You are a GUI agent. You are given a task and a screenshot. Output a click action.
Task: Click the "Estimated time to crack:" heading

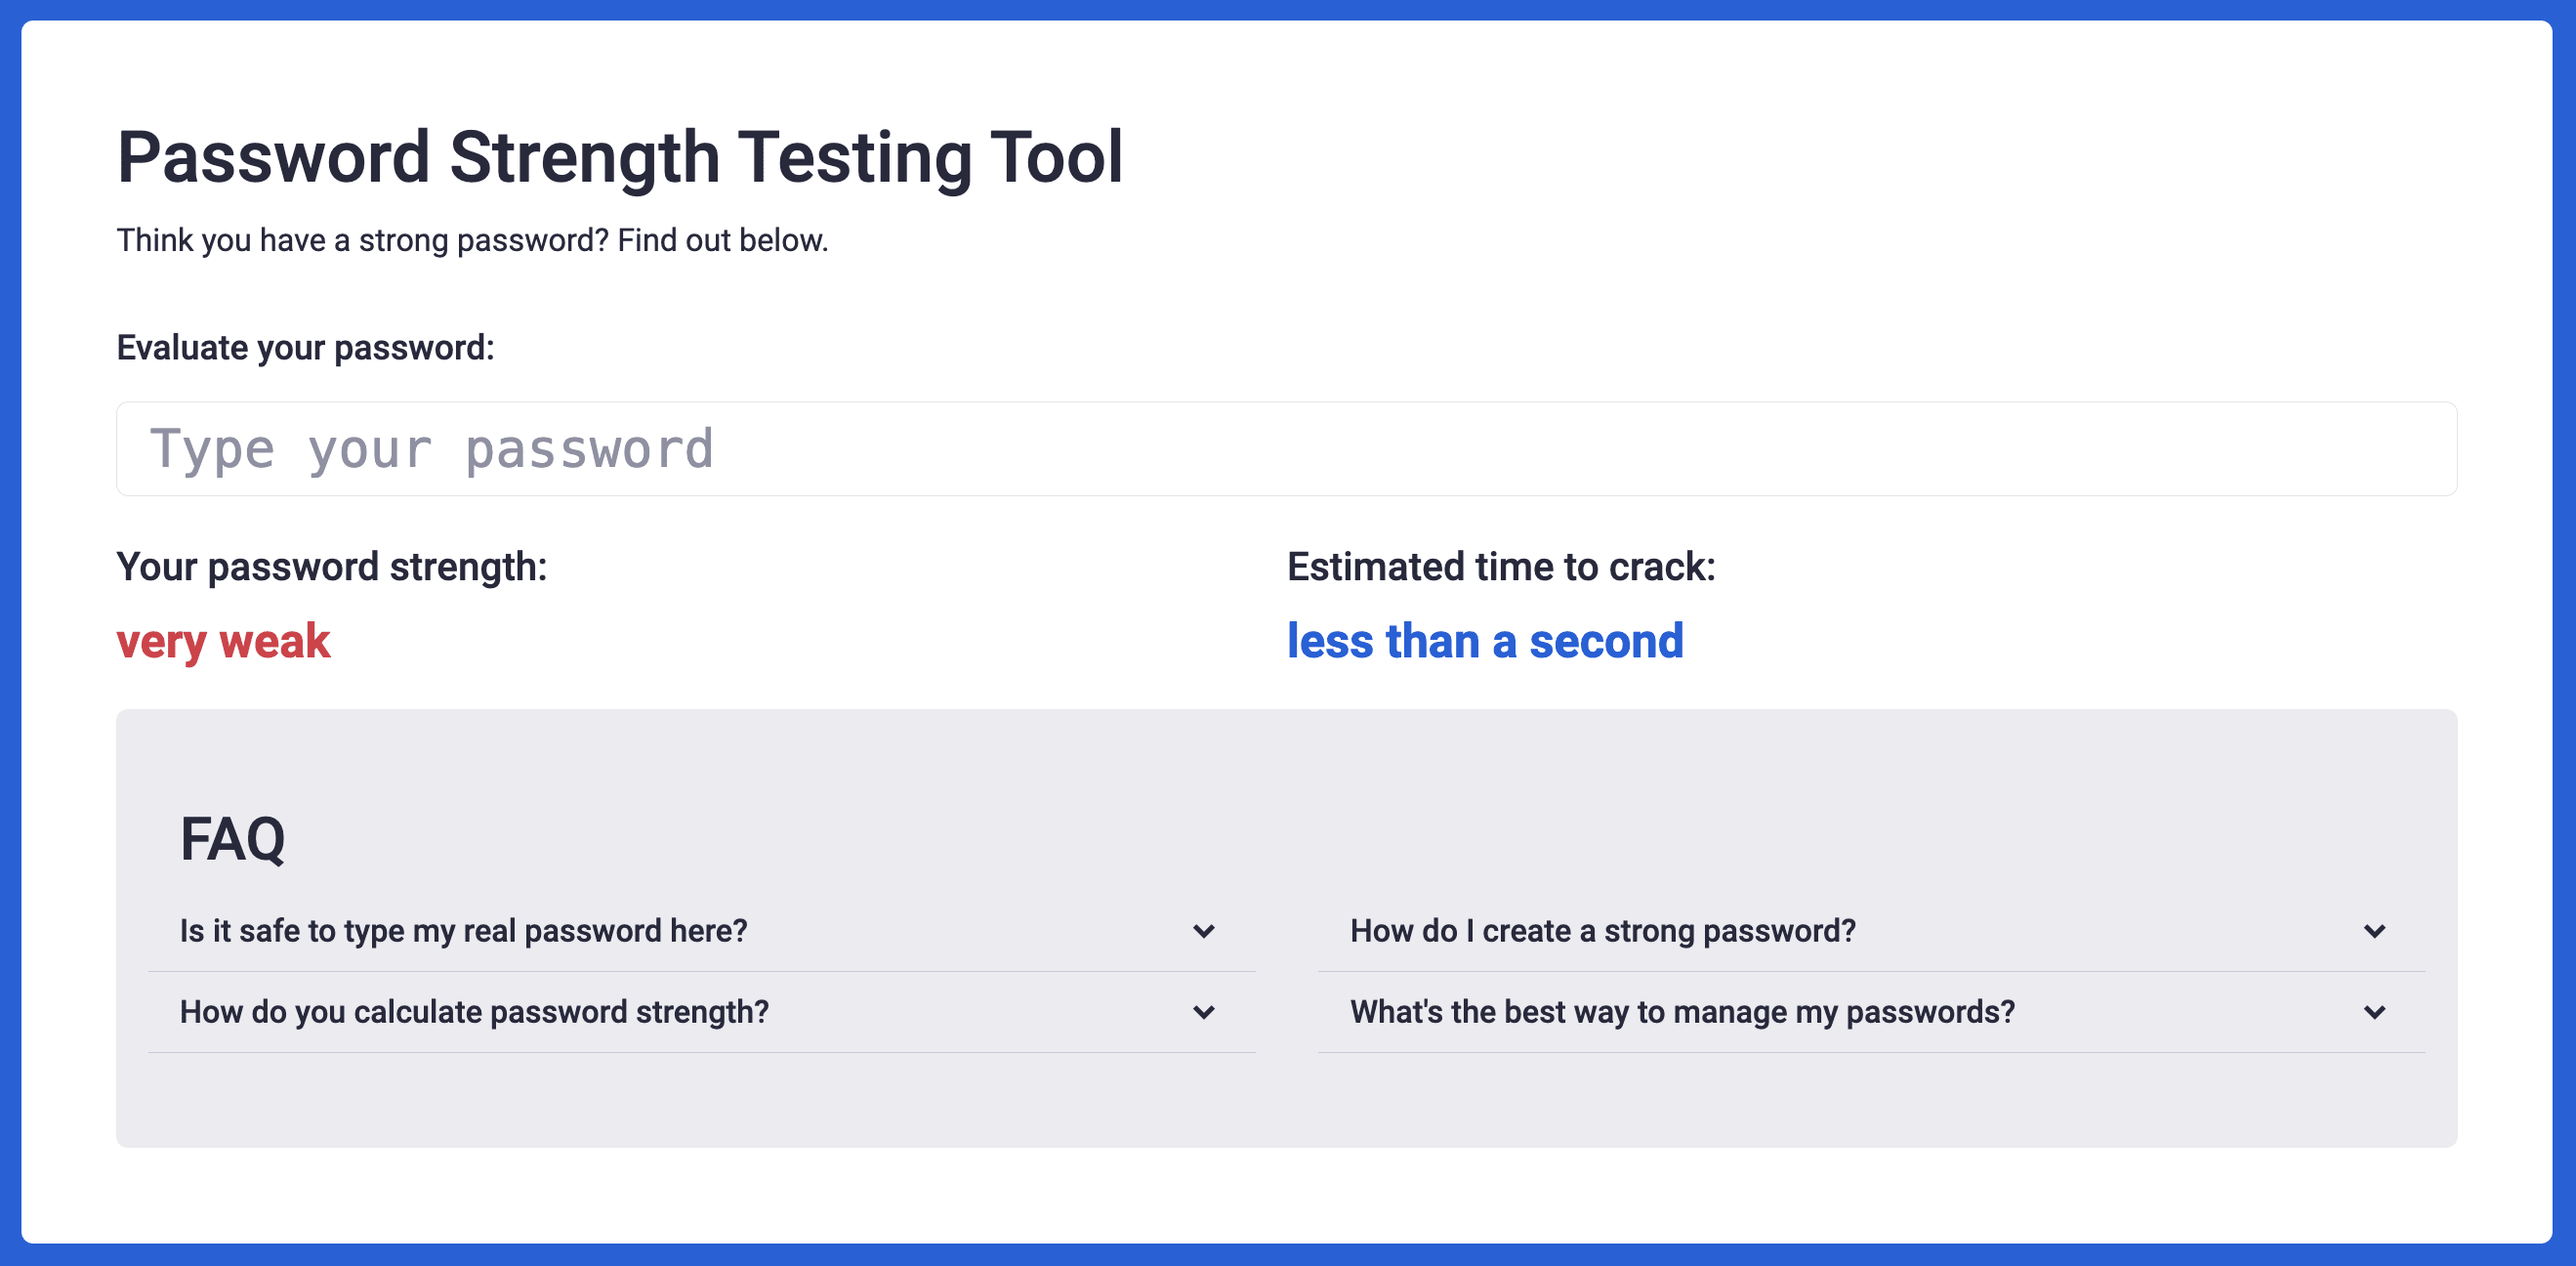tap(1502, 566)
